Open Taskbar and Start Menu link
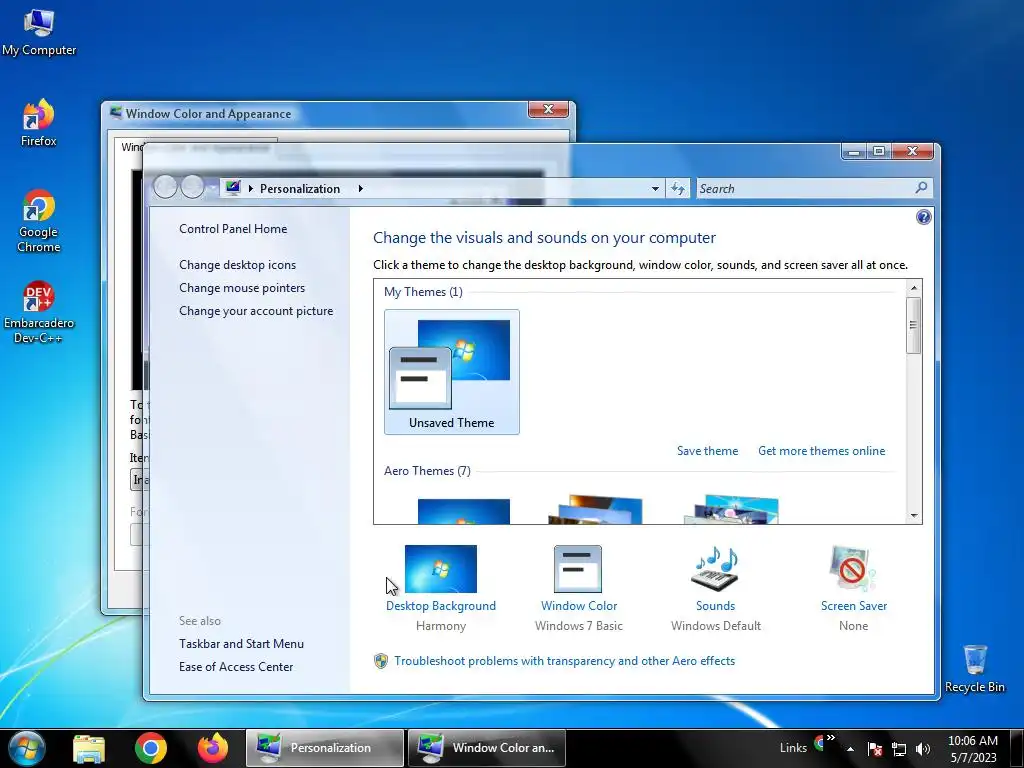The width and height of the screenshot is (1024, 768). 242,644
